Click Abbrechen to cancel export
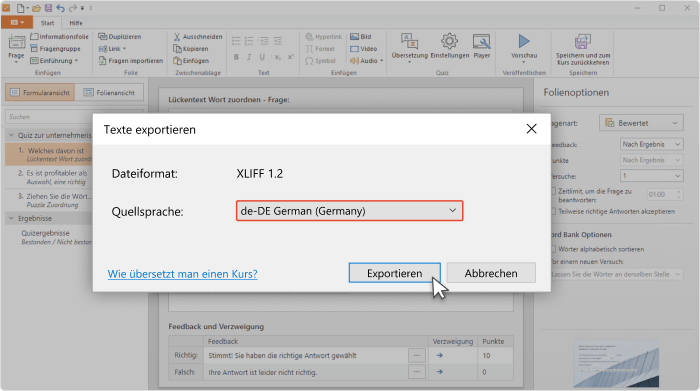The height and width of the screenshot is (391, 700). [x=491, y=273]
